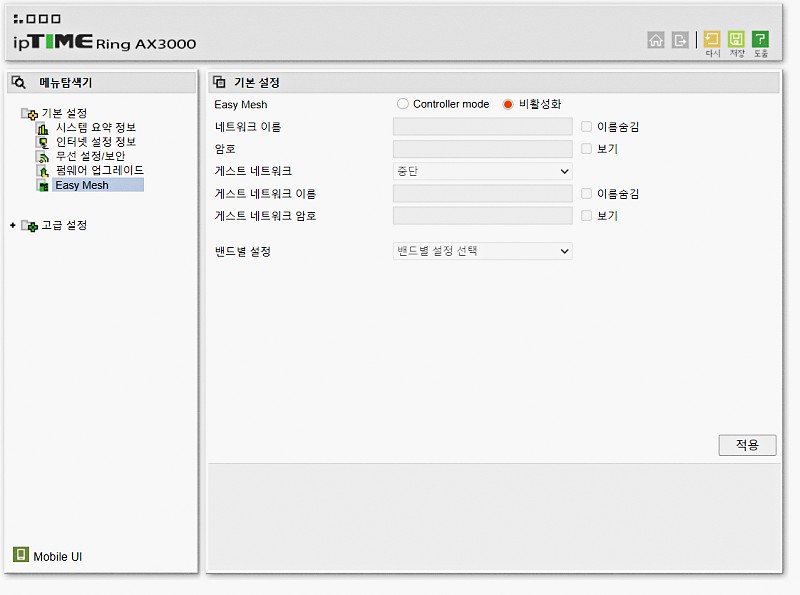Viewport: 800px width, 595px height.
Task: Click the logout icon in header
Action: click(681, 40)
